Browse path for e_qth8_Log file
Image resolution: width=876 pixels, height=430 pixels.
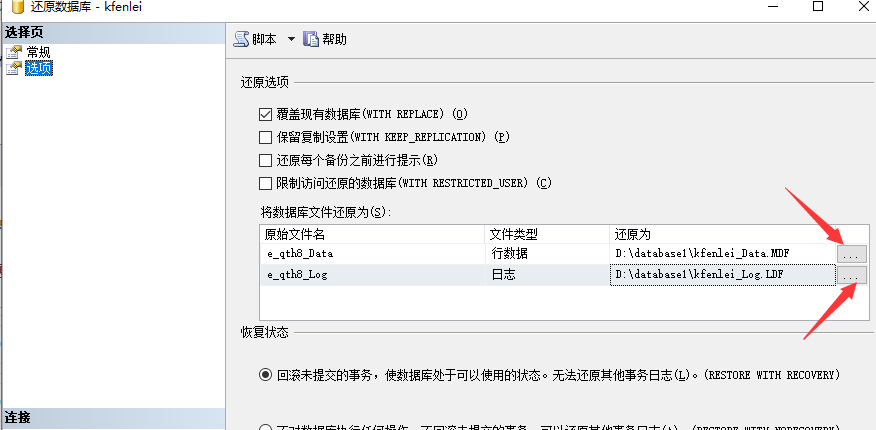point(851,275)
